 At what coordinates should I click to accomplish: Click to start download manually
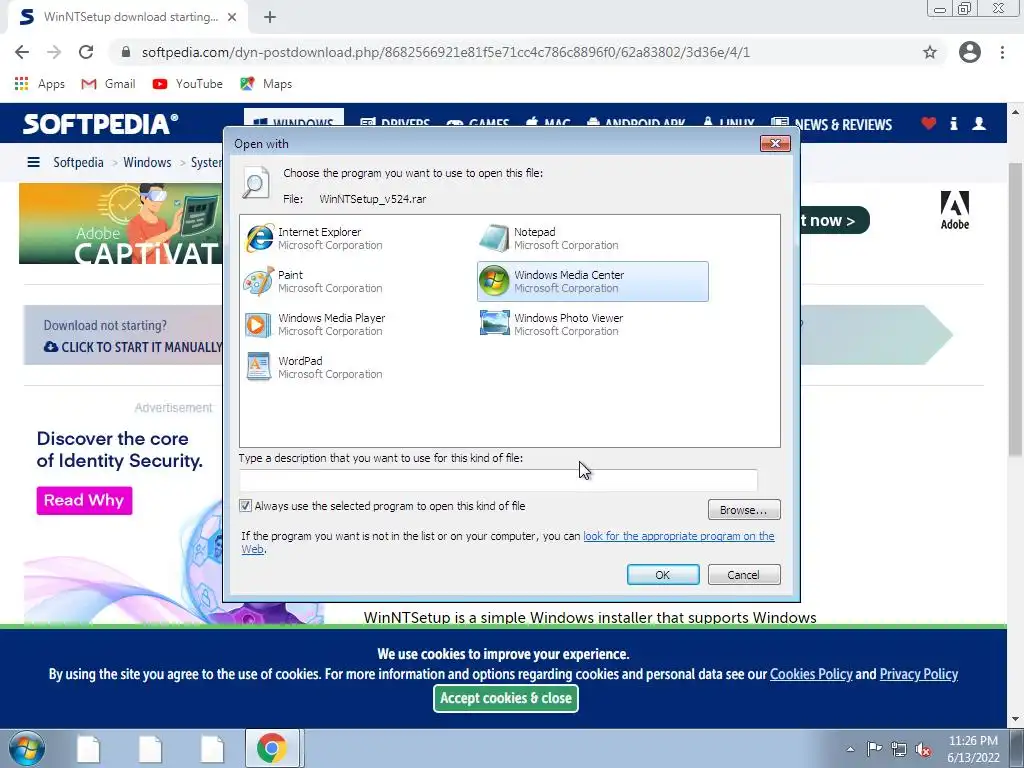(x=133, y=347)
